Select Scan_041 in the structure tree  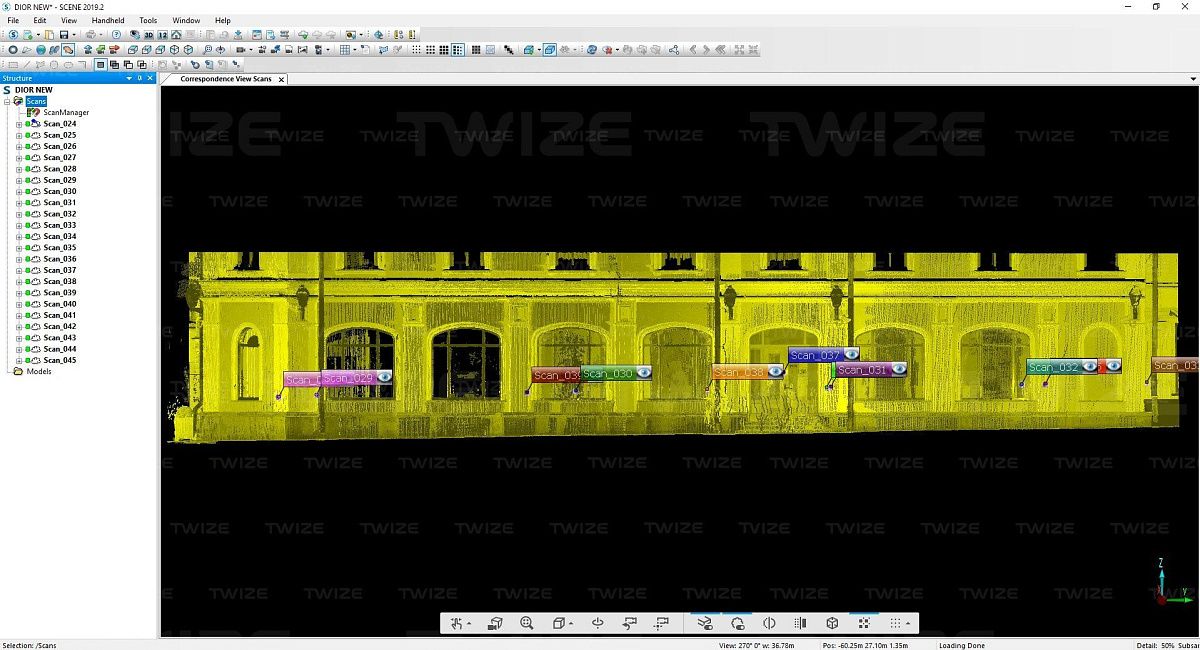tap(60, 316)
